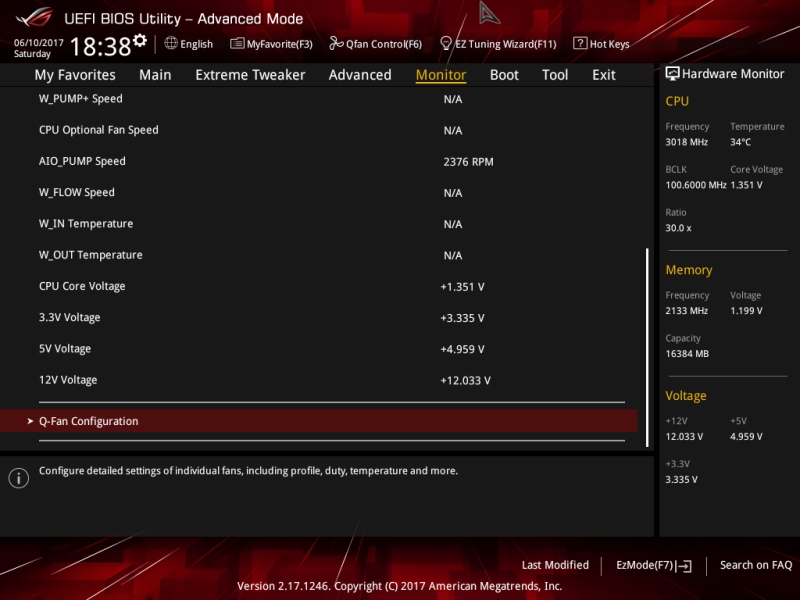Click the 34°C CPU temperature reading
Viewport: 800px width, 600px height.
[740, 142]
